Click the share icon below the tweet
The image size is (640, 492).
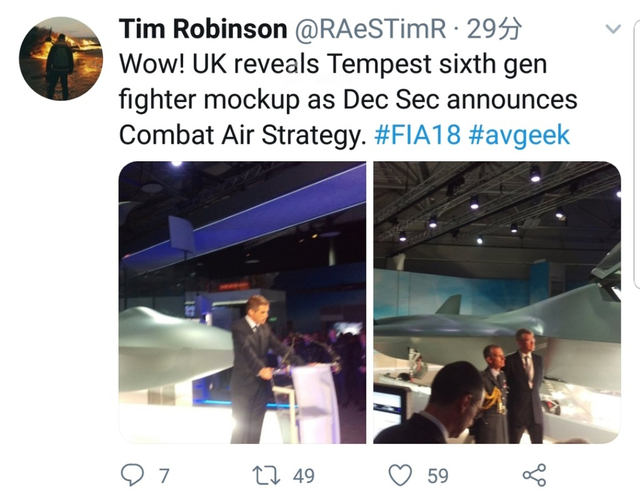coord(535,474)
